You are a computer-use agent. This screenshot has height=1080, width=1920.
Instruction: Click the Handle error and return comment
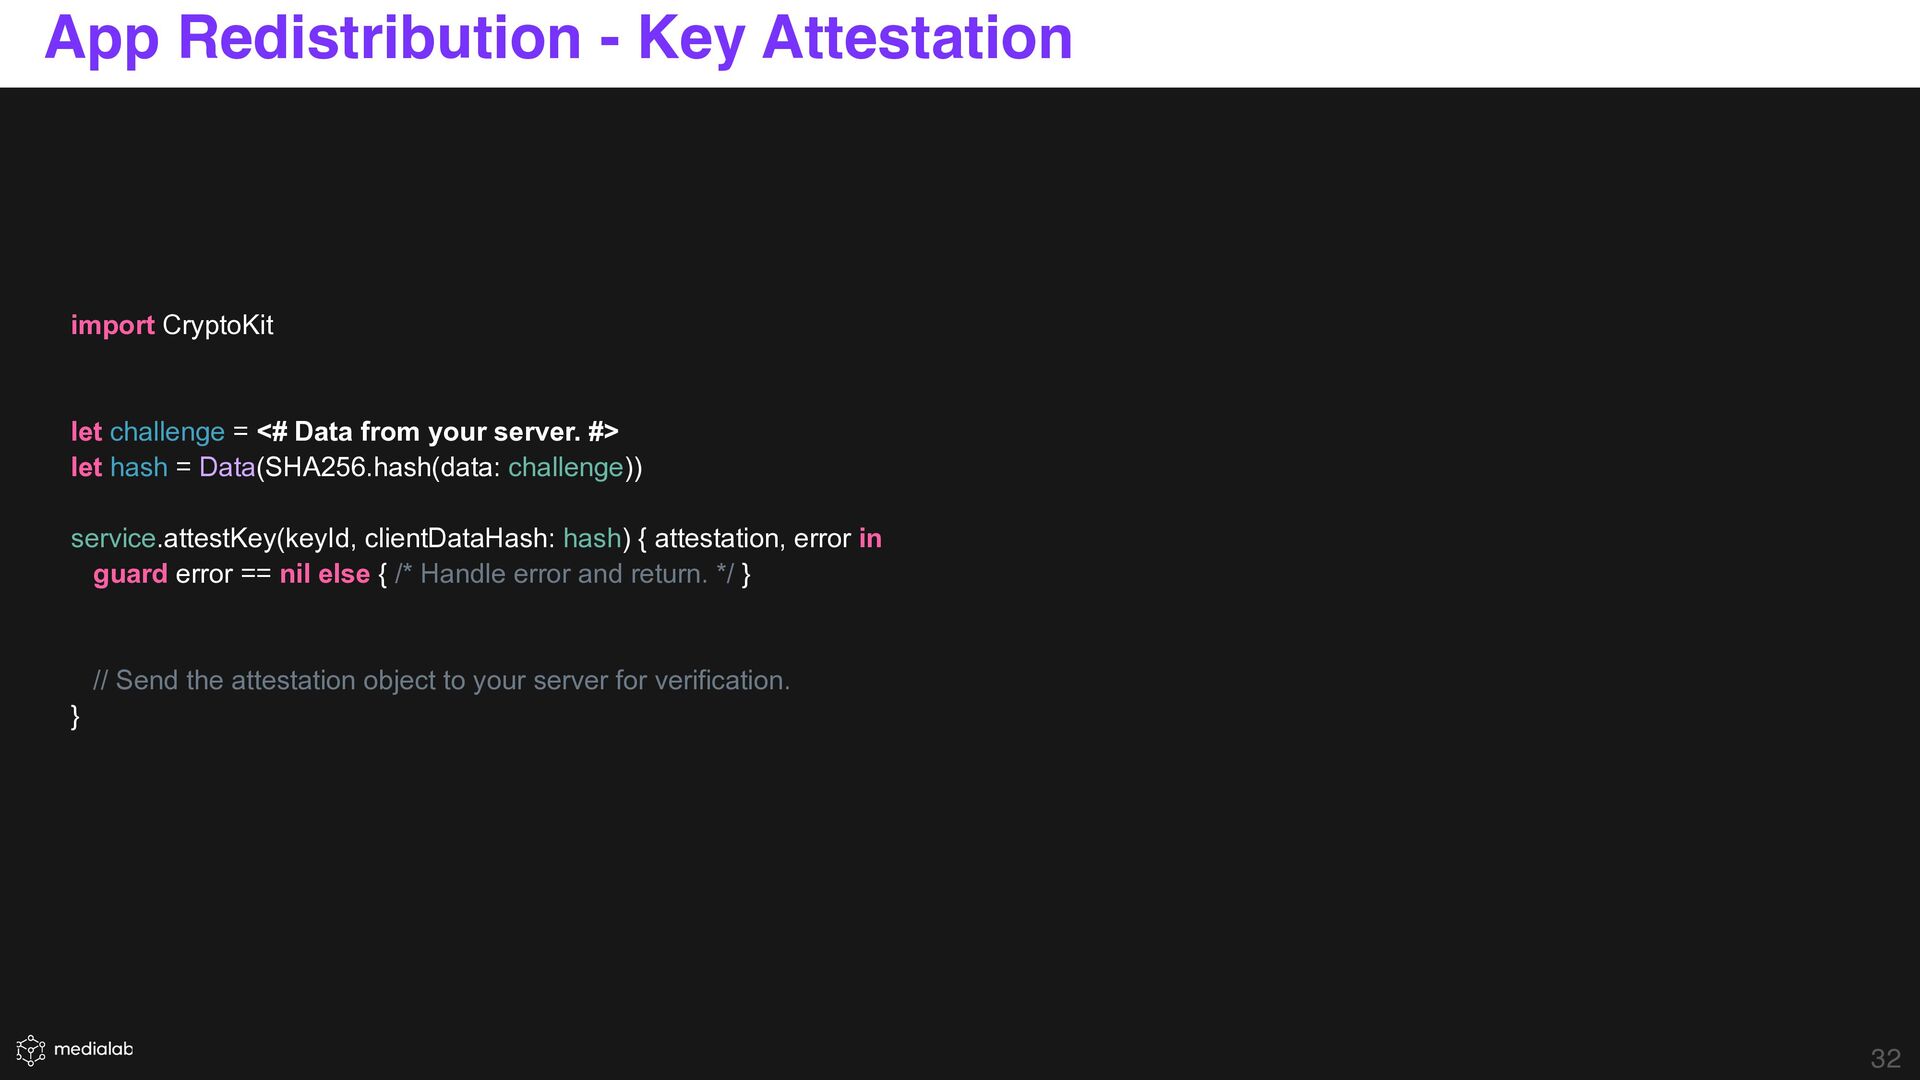[564, 574]
